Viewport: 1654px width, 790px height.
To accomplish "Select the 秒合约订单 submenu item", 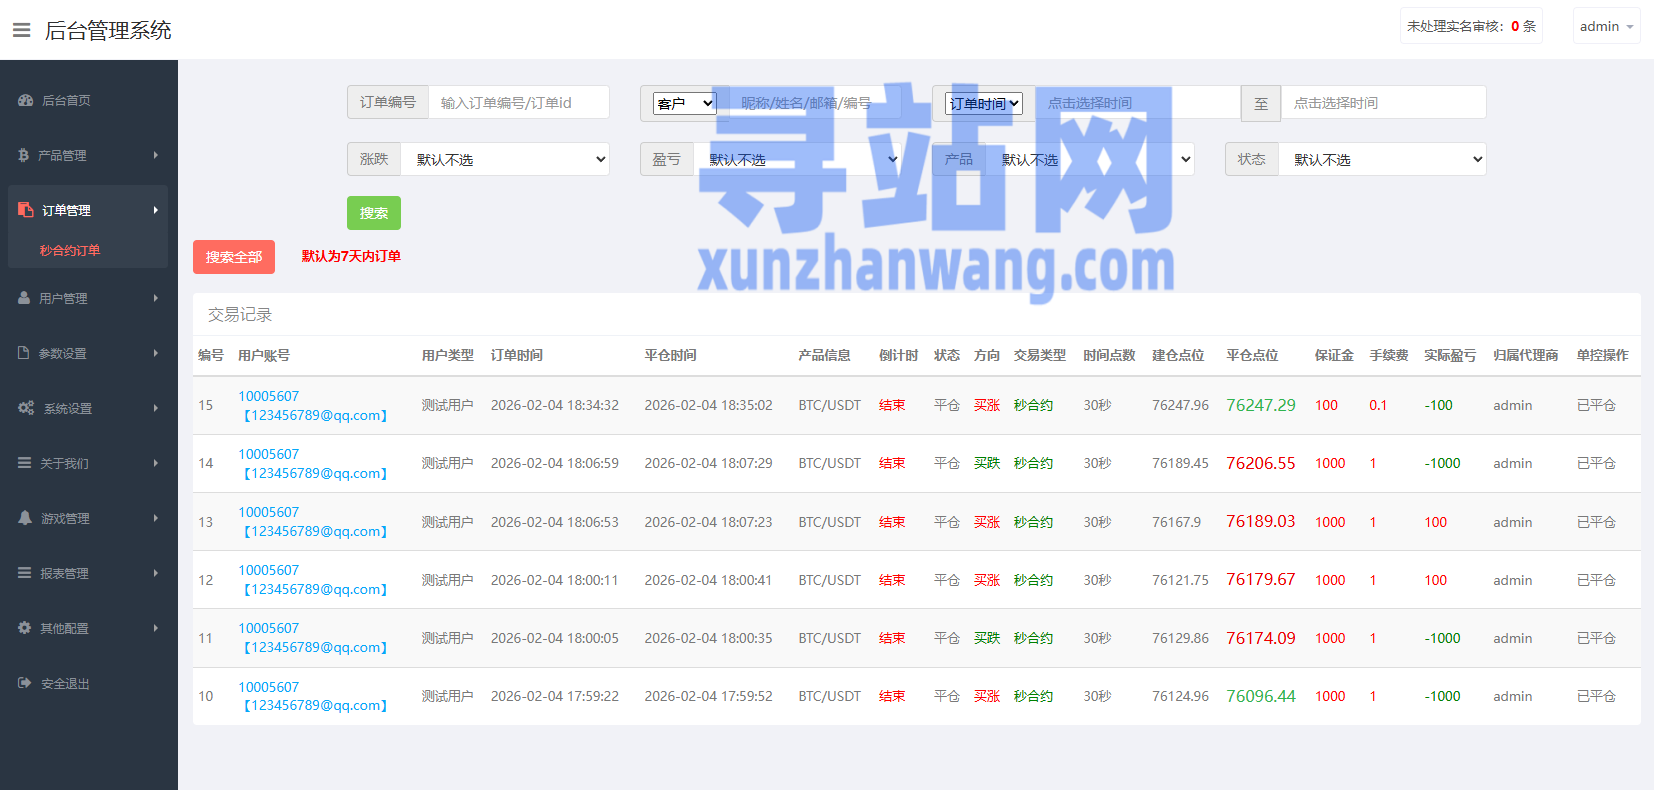I will (70, 250).
